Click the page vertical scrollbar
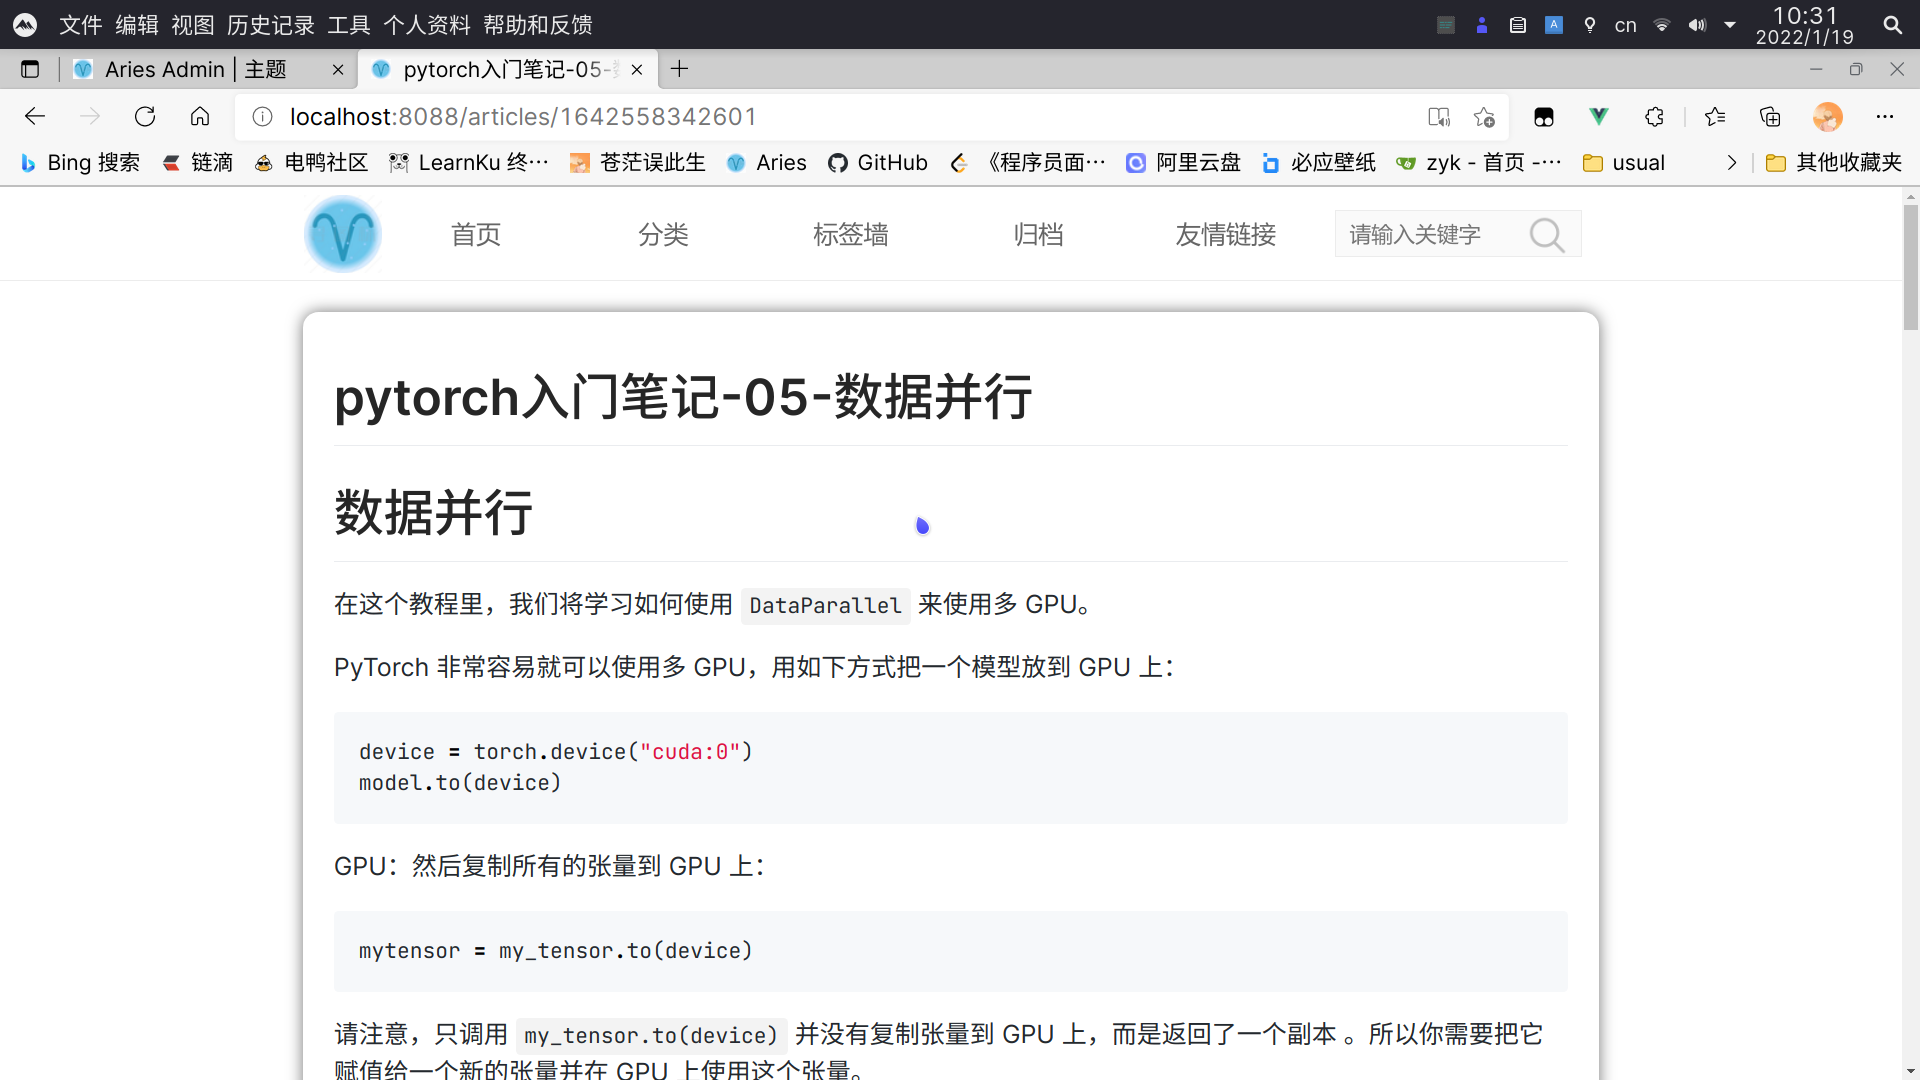The width and height of the screenshot is (1920, 1080). click(x=1910, y=270)
